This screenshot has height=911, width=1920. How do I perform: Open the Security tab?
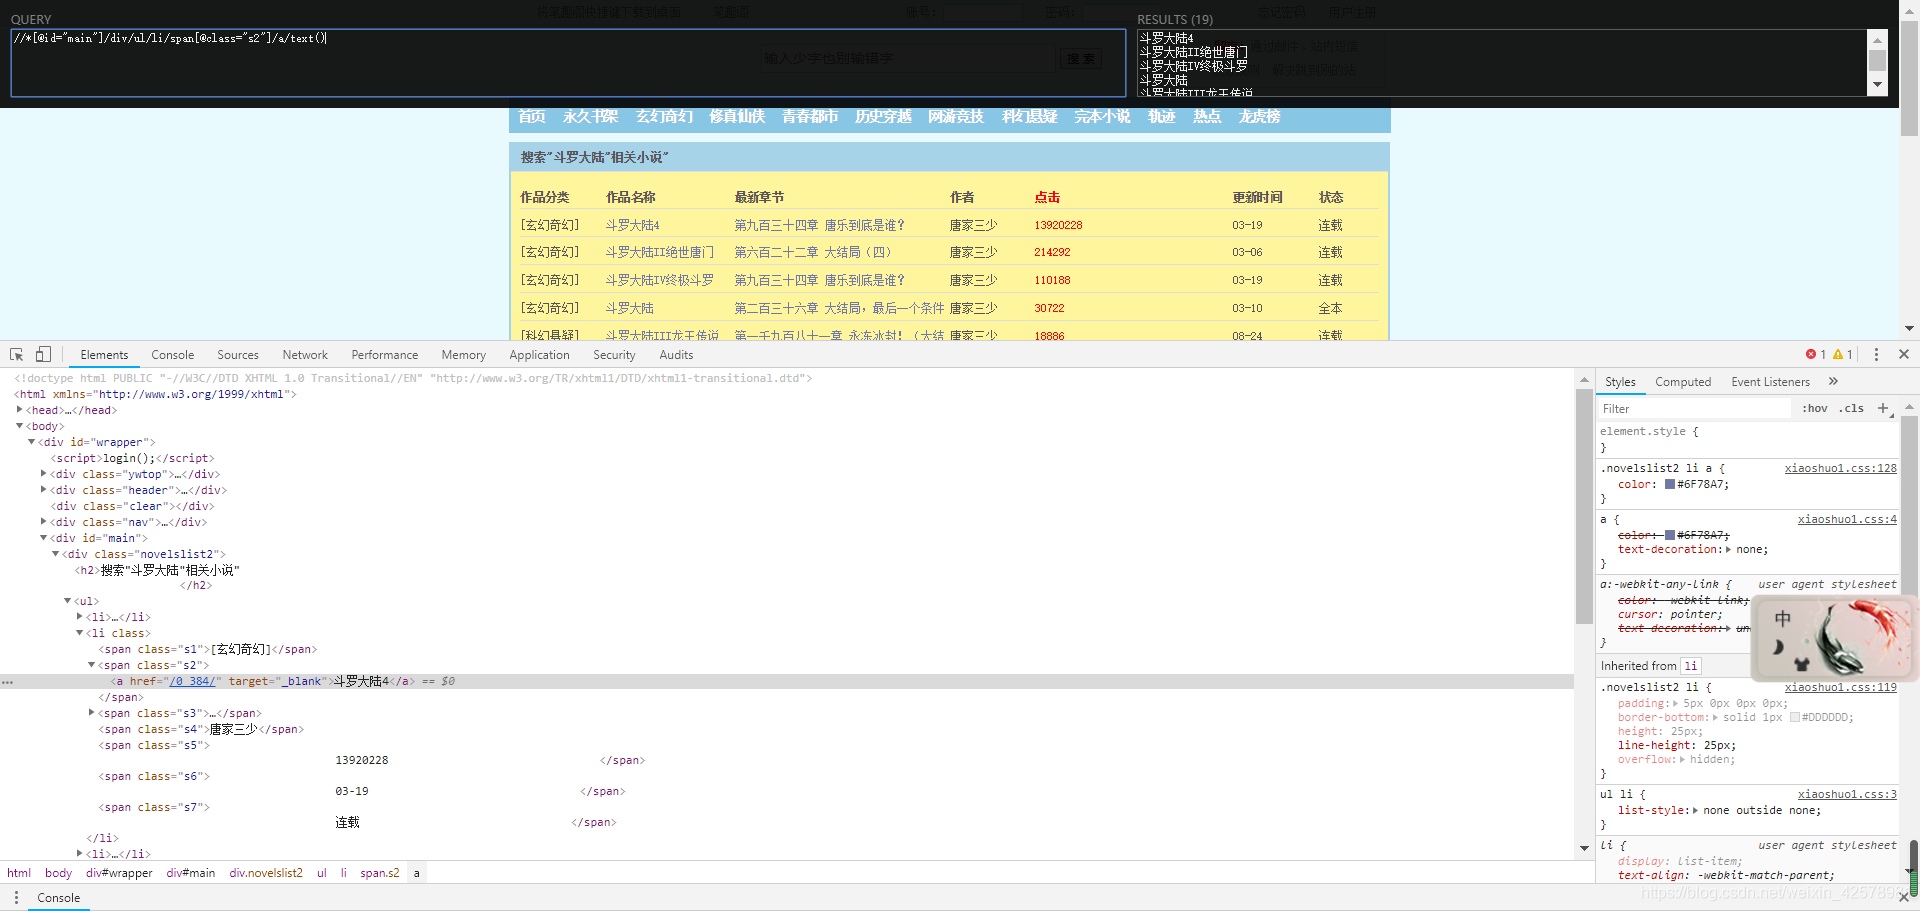tap(614, 355)
